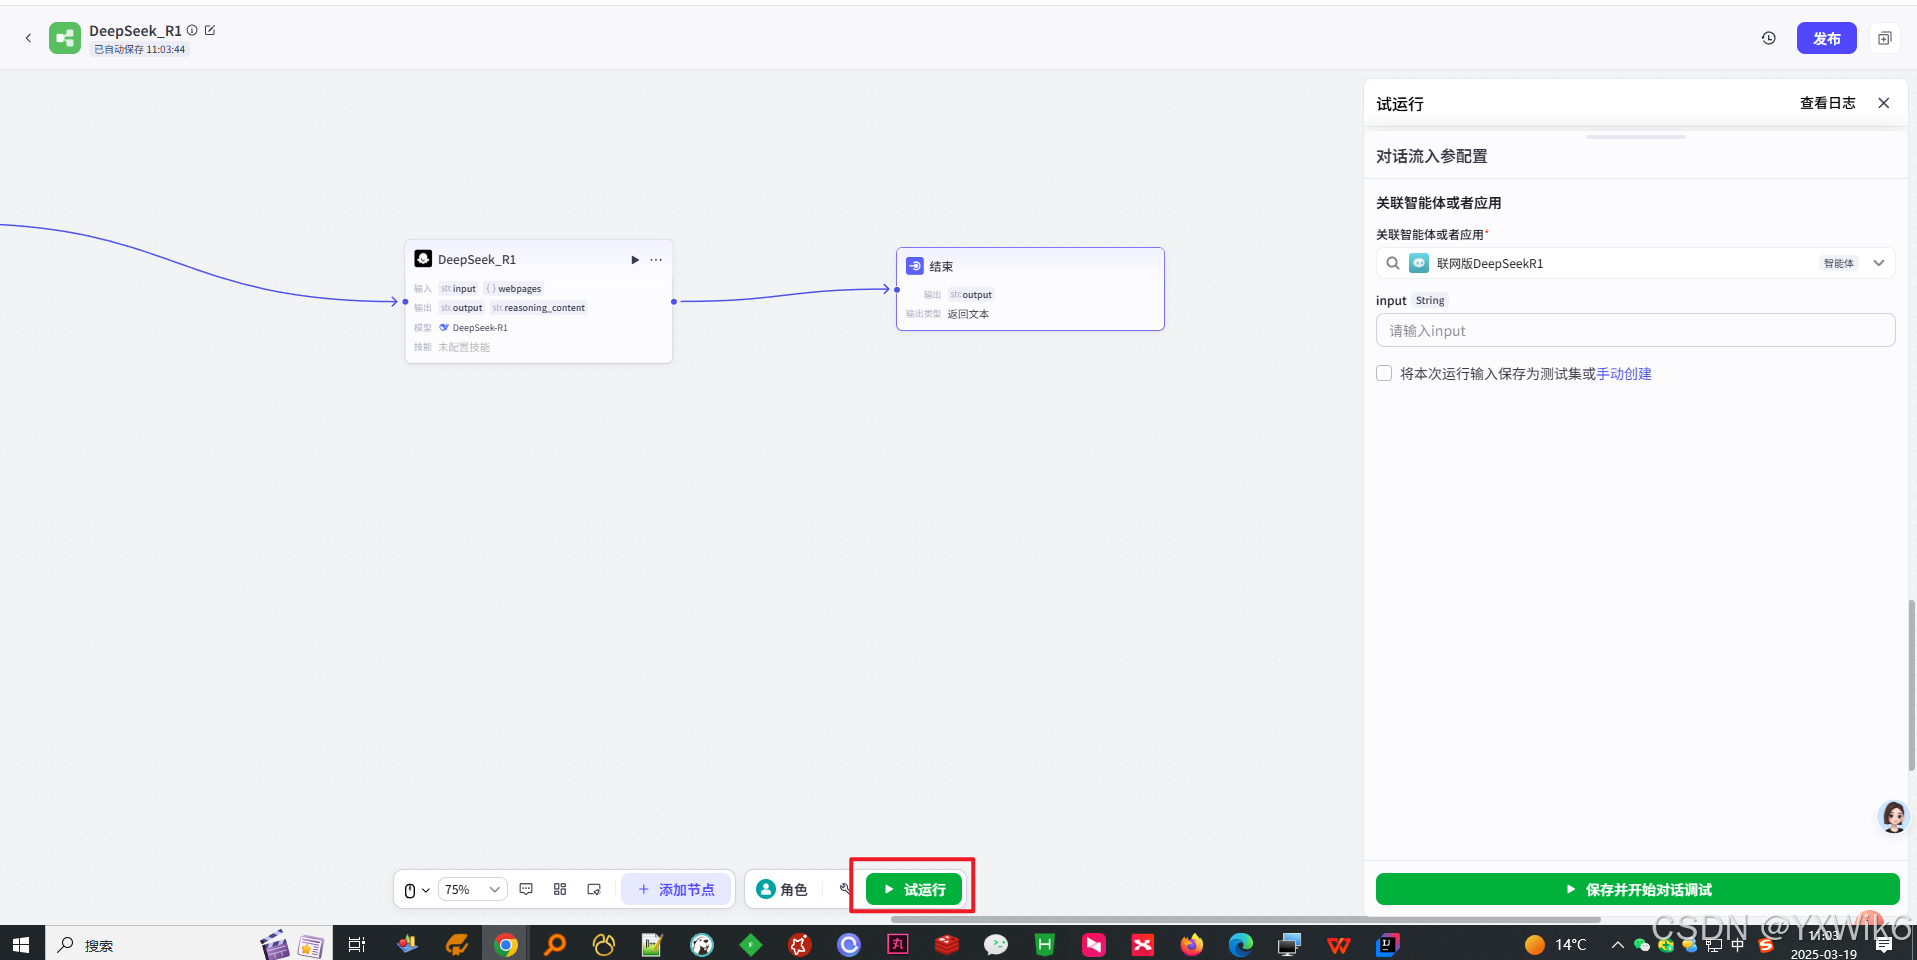Click the DeepSeek-R1 model tag in node

[x=474, y=327]
